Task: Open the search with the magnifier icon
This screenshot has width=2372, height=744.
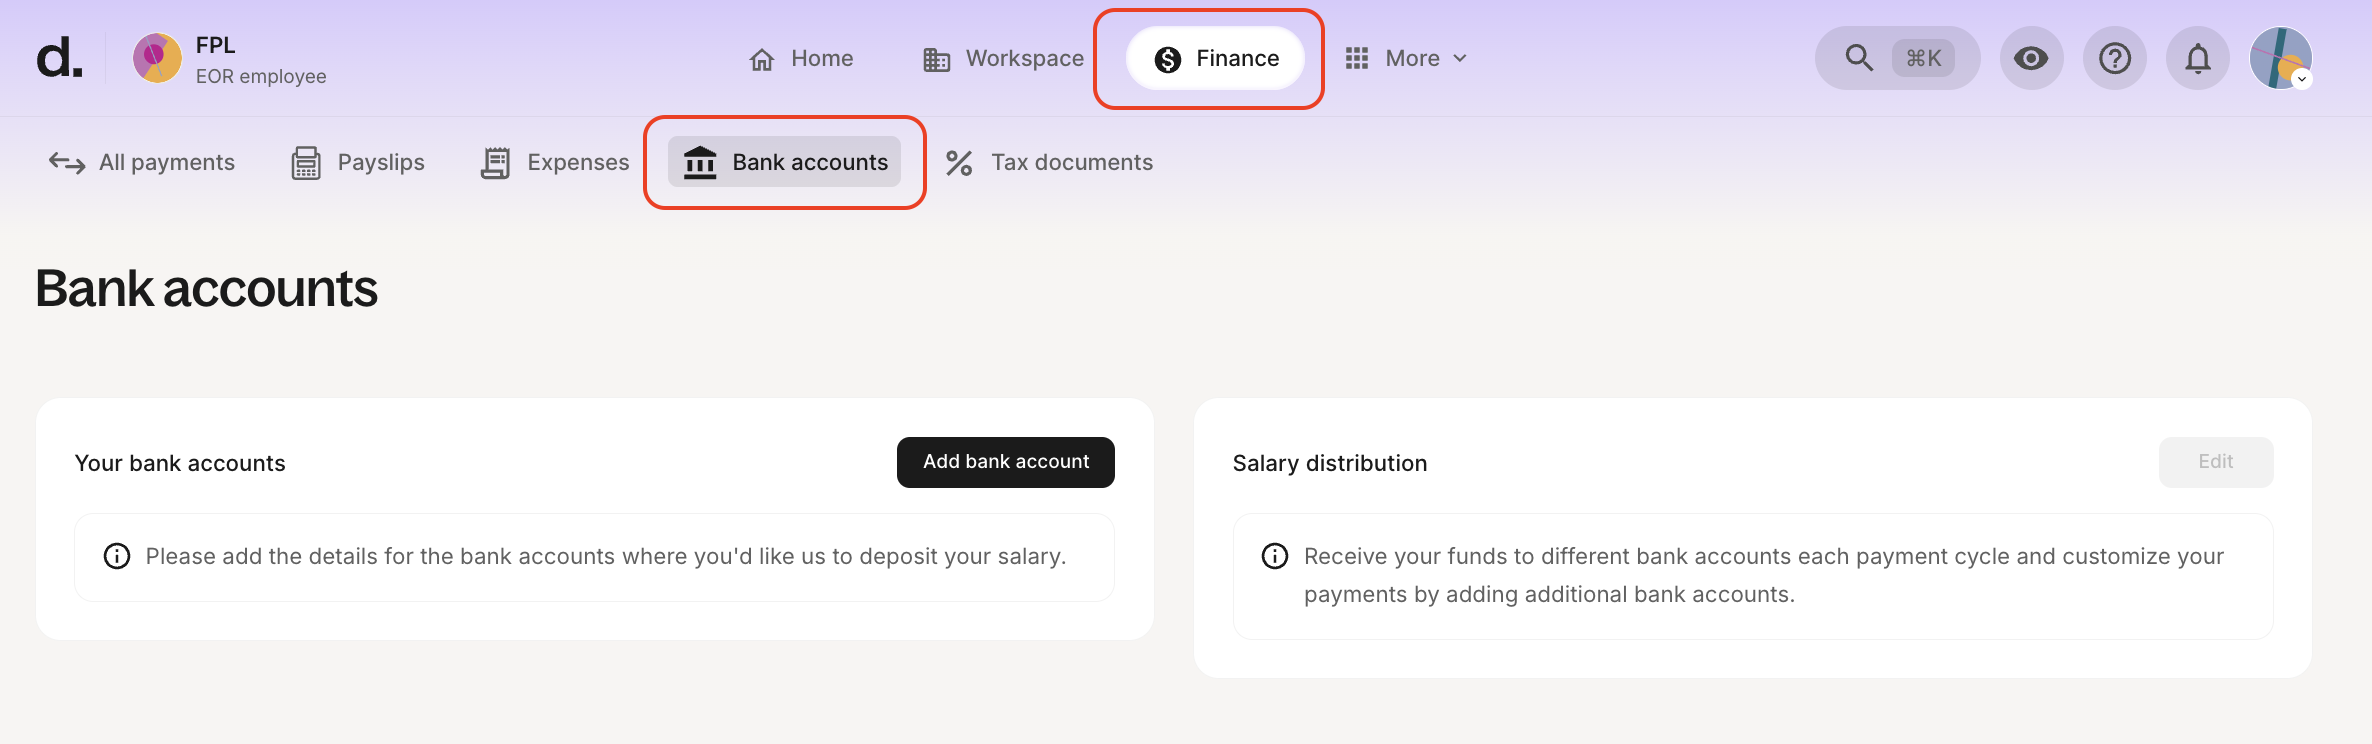Action: point(1858,58)
